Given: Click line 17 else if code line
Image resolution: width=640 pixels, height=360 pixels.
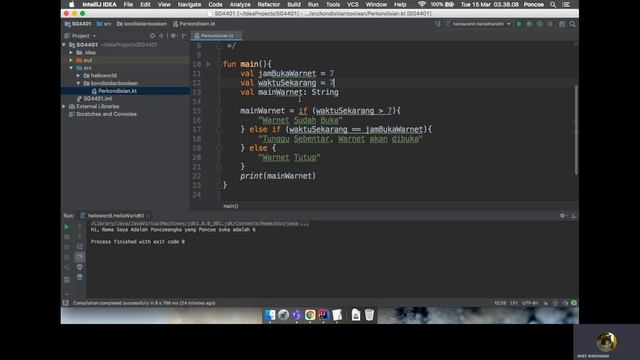Looking at the screenshot, I should coord(336,129).
